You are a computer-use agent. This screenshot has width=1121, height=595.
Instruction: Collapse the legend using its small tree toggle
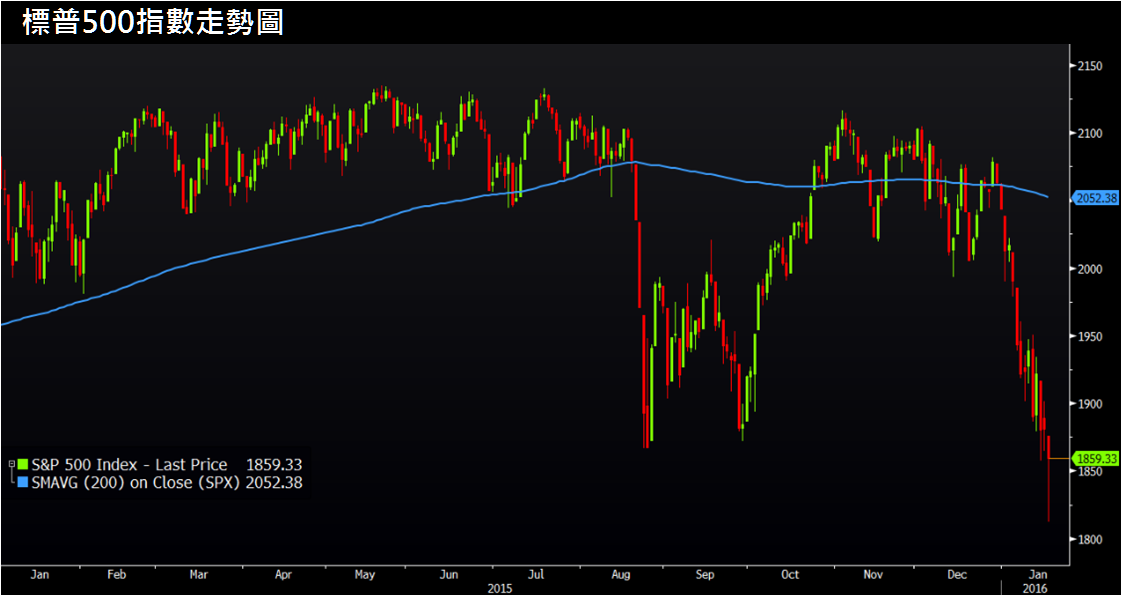[x=11, y=465]
